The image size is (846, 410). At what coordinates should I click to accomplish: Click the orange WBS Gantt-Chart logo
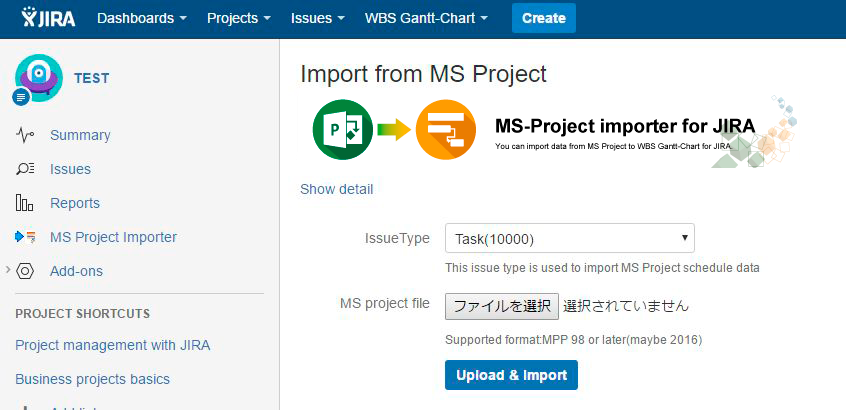click(x=446, y=129)
